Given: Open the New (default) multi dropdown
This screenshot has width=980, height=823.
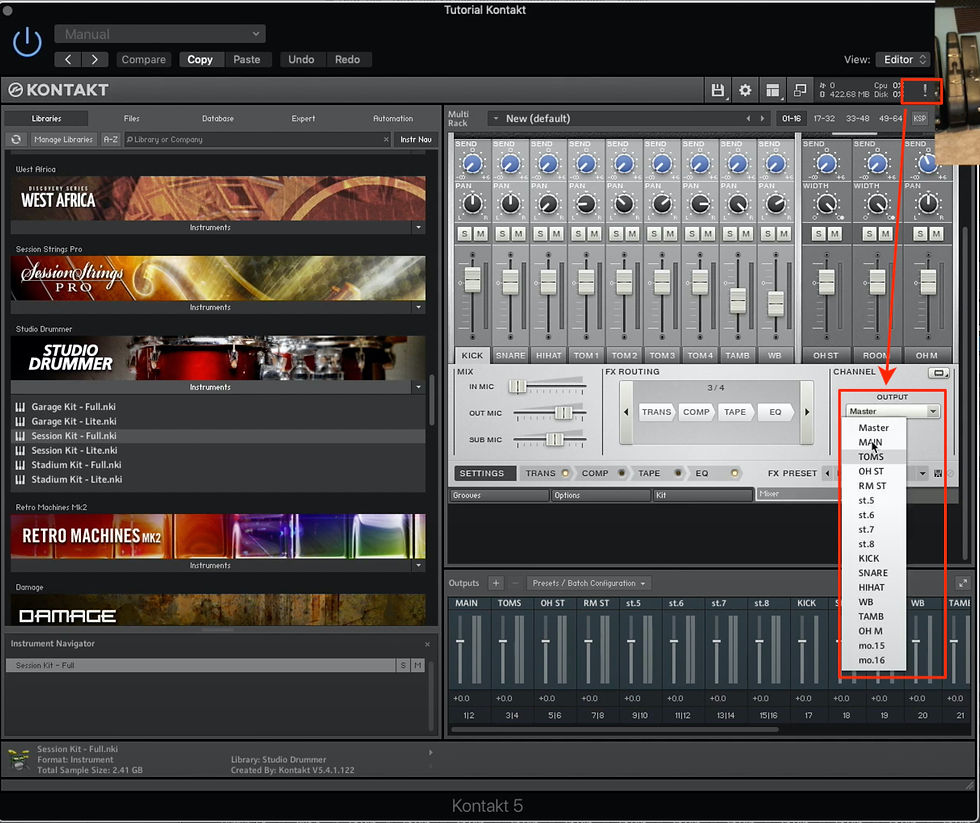Looking at the screenshot, I should [x=628, y=118].
